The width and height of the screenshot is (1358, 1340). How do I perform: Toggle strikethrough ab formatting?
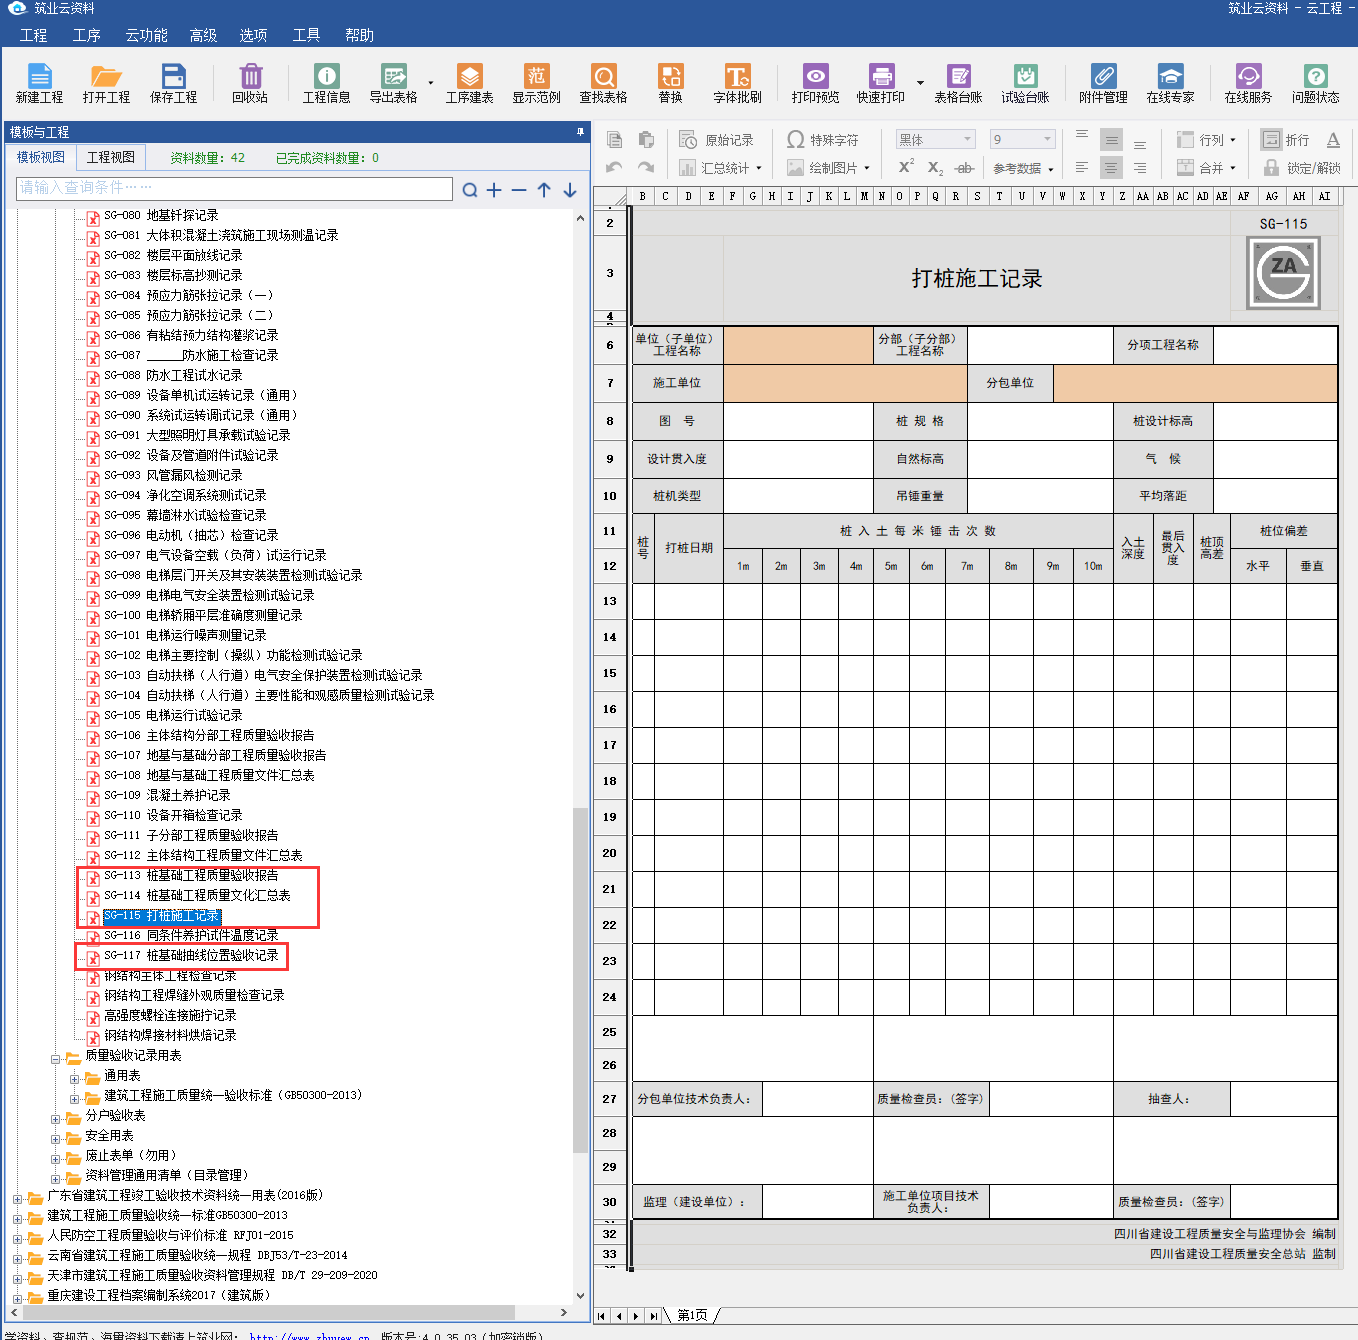964,167
